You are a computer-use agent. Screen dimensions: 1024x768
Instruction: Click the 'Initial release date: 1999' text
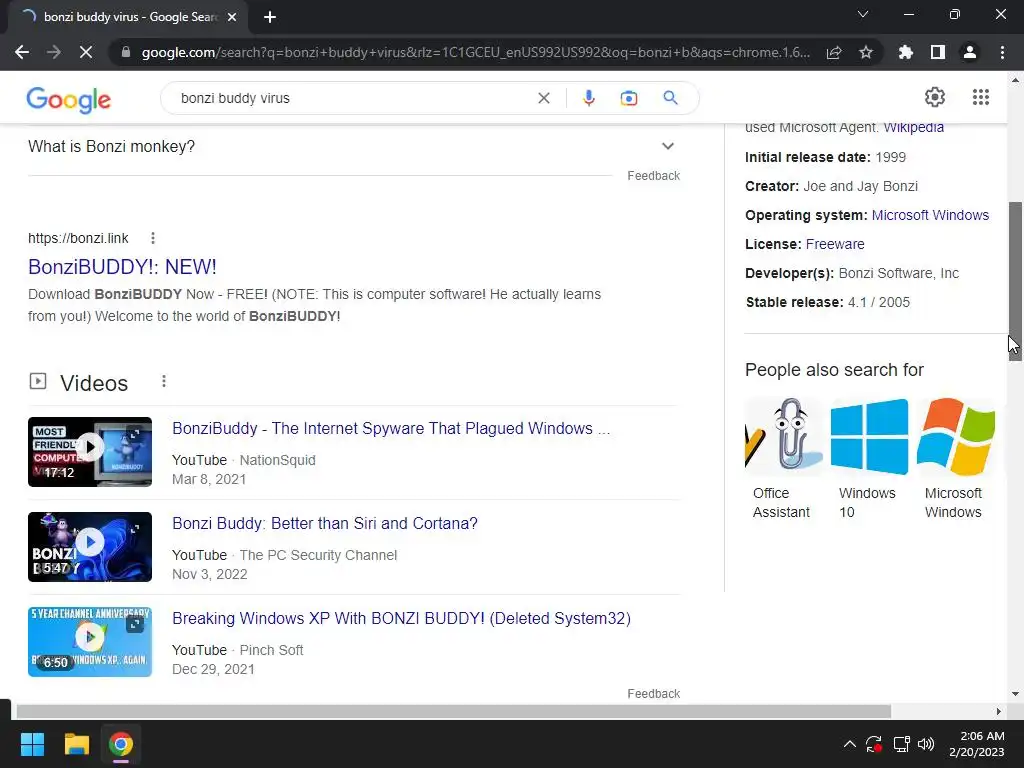click(x=825, y=157)
